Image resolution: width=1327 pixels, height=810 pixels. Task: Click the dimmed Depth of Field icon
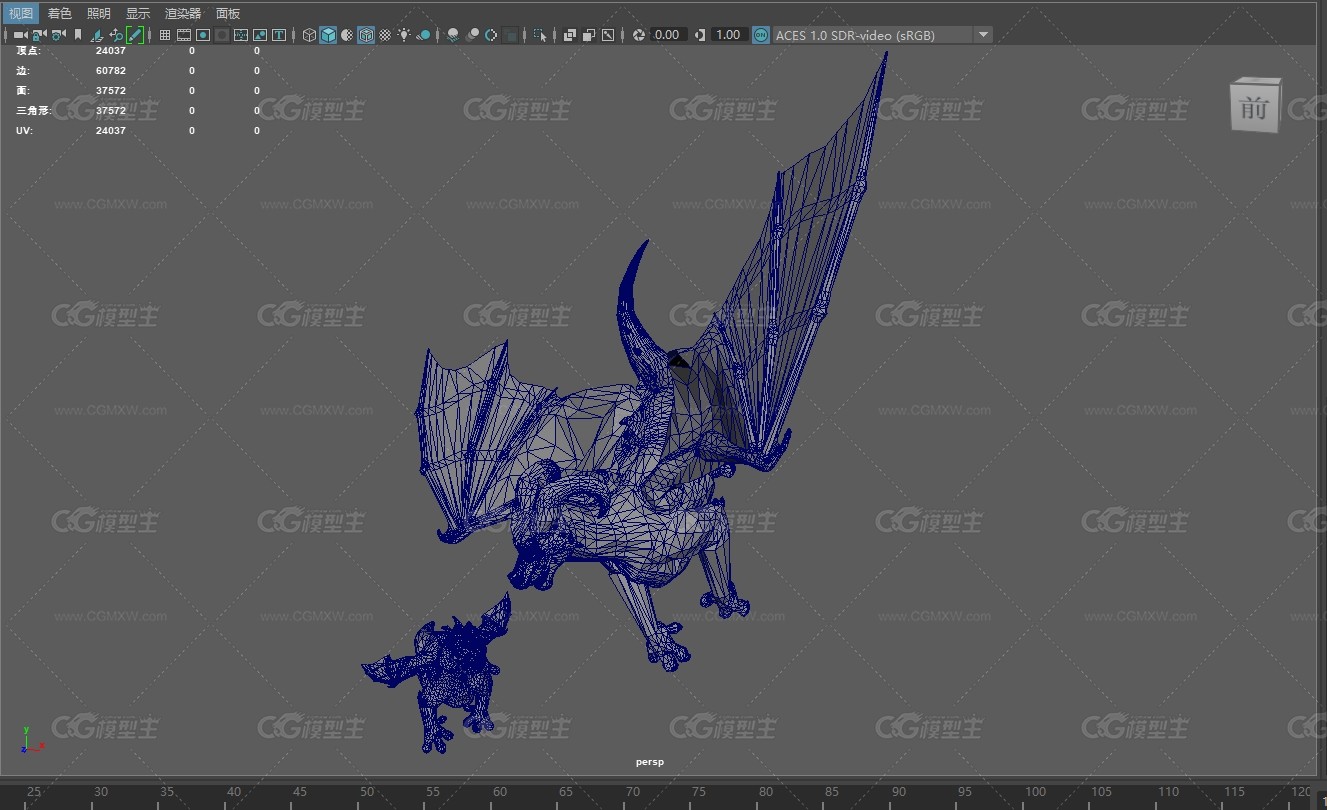click(x=511, y=35)
